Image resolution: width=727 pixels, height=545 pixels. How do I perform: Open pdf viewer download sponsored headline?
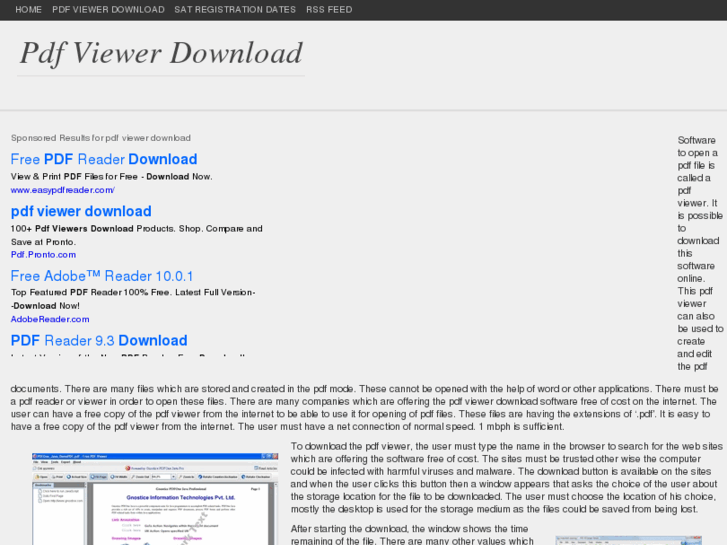[x=81, y=211]
